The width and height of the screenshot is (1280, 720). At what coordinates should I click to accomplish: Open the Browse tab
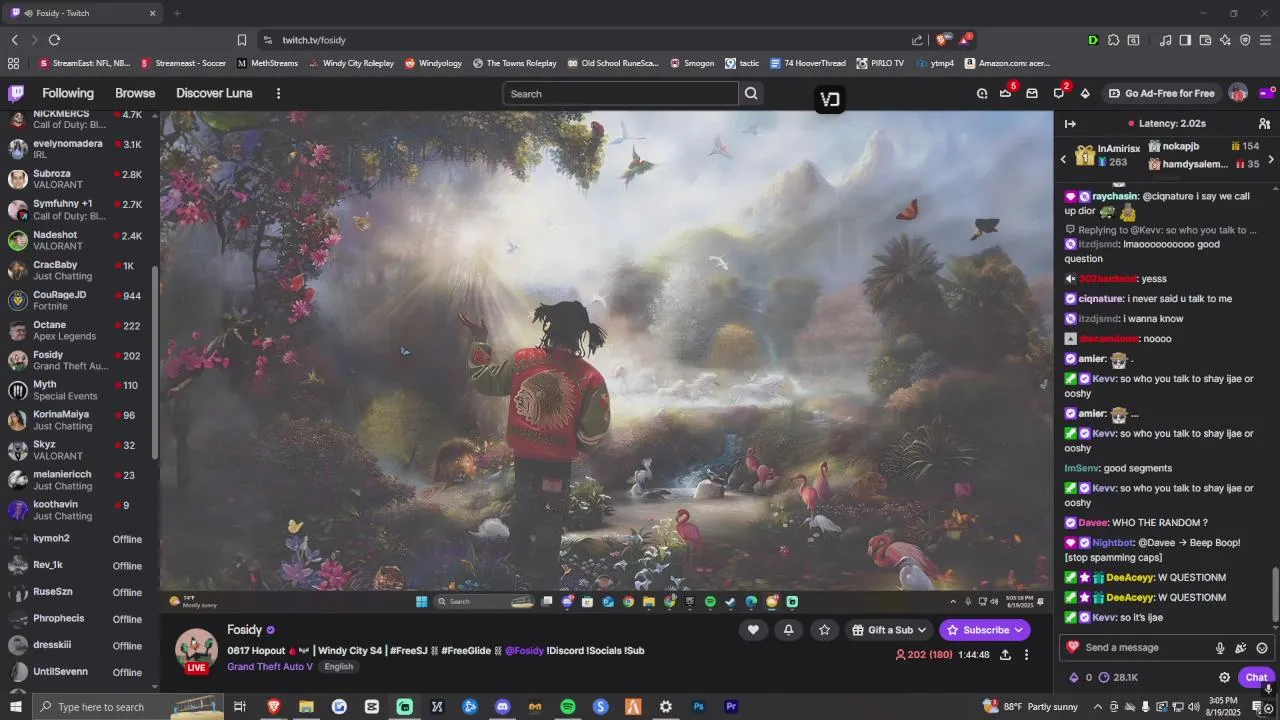point(135,93)
